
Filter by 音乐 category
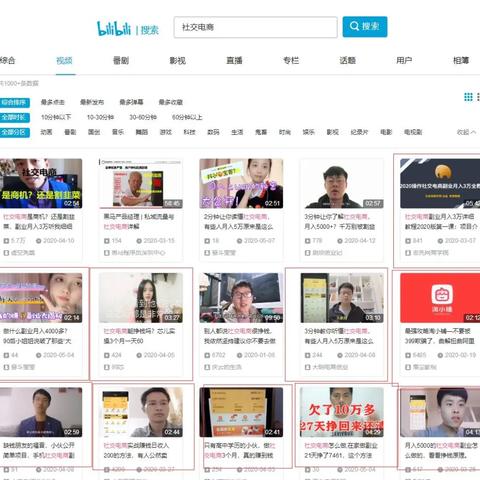[x=118, y=132]
